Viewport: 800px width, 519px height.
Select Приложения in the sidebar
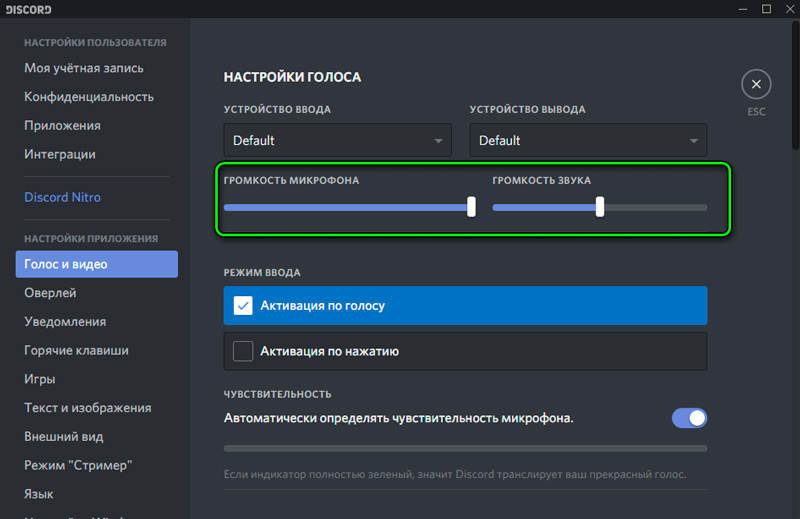[62, 126]
